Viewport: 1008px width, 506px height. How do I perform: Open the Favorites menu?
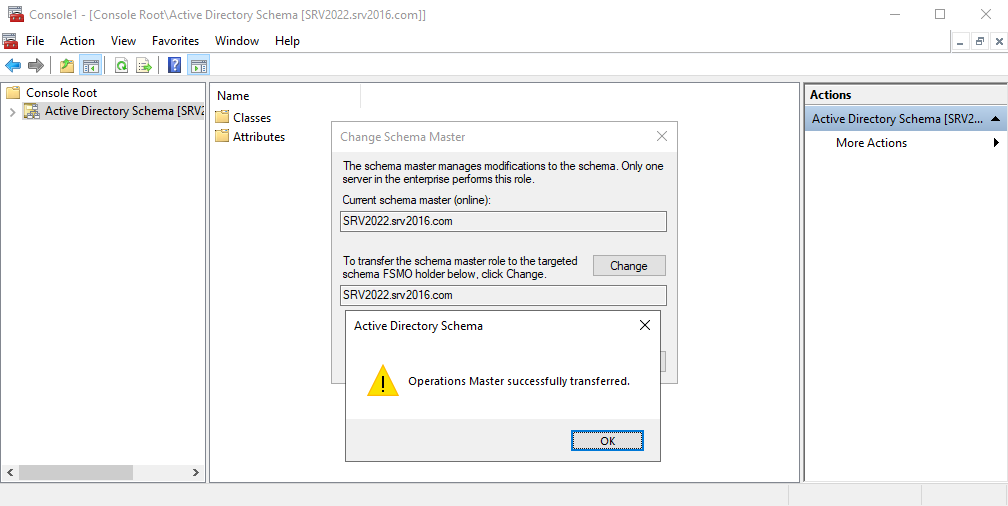[176, 41]
